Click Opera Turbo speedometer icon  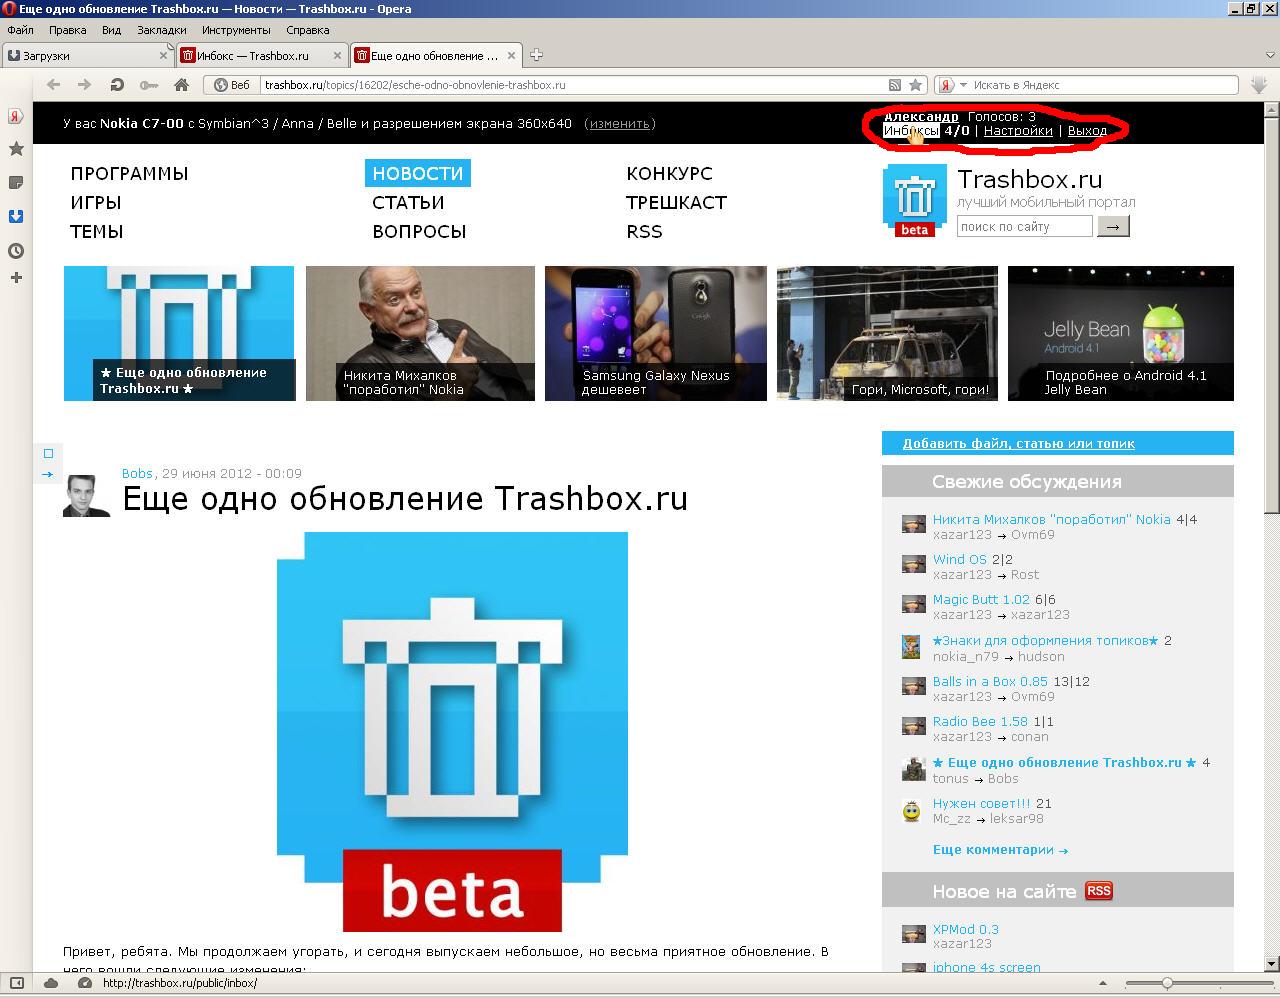[85, 983]
